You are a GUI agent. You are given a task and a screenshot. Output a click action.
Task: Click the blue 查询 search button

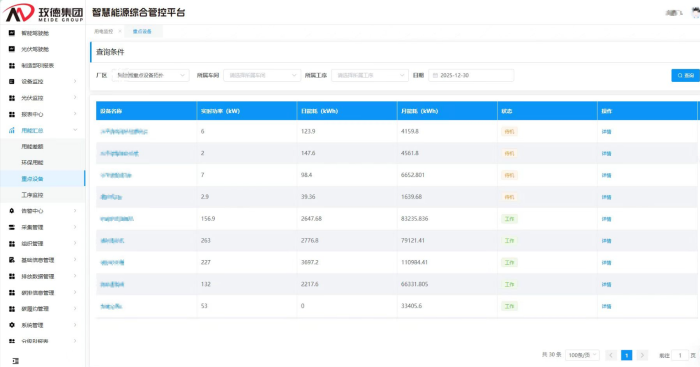pyautogui.click(x=685, y=75)
